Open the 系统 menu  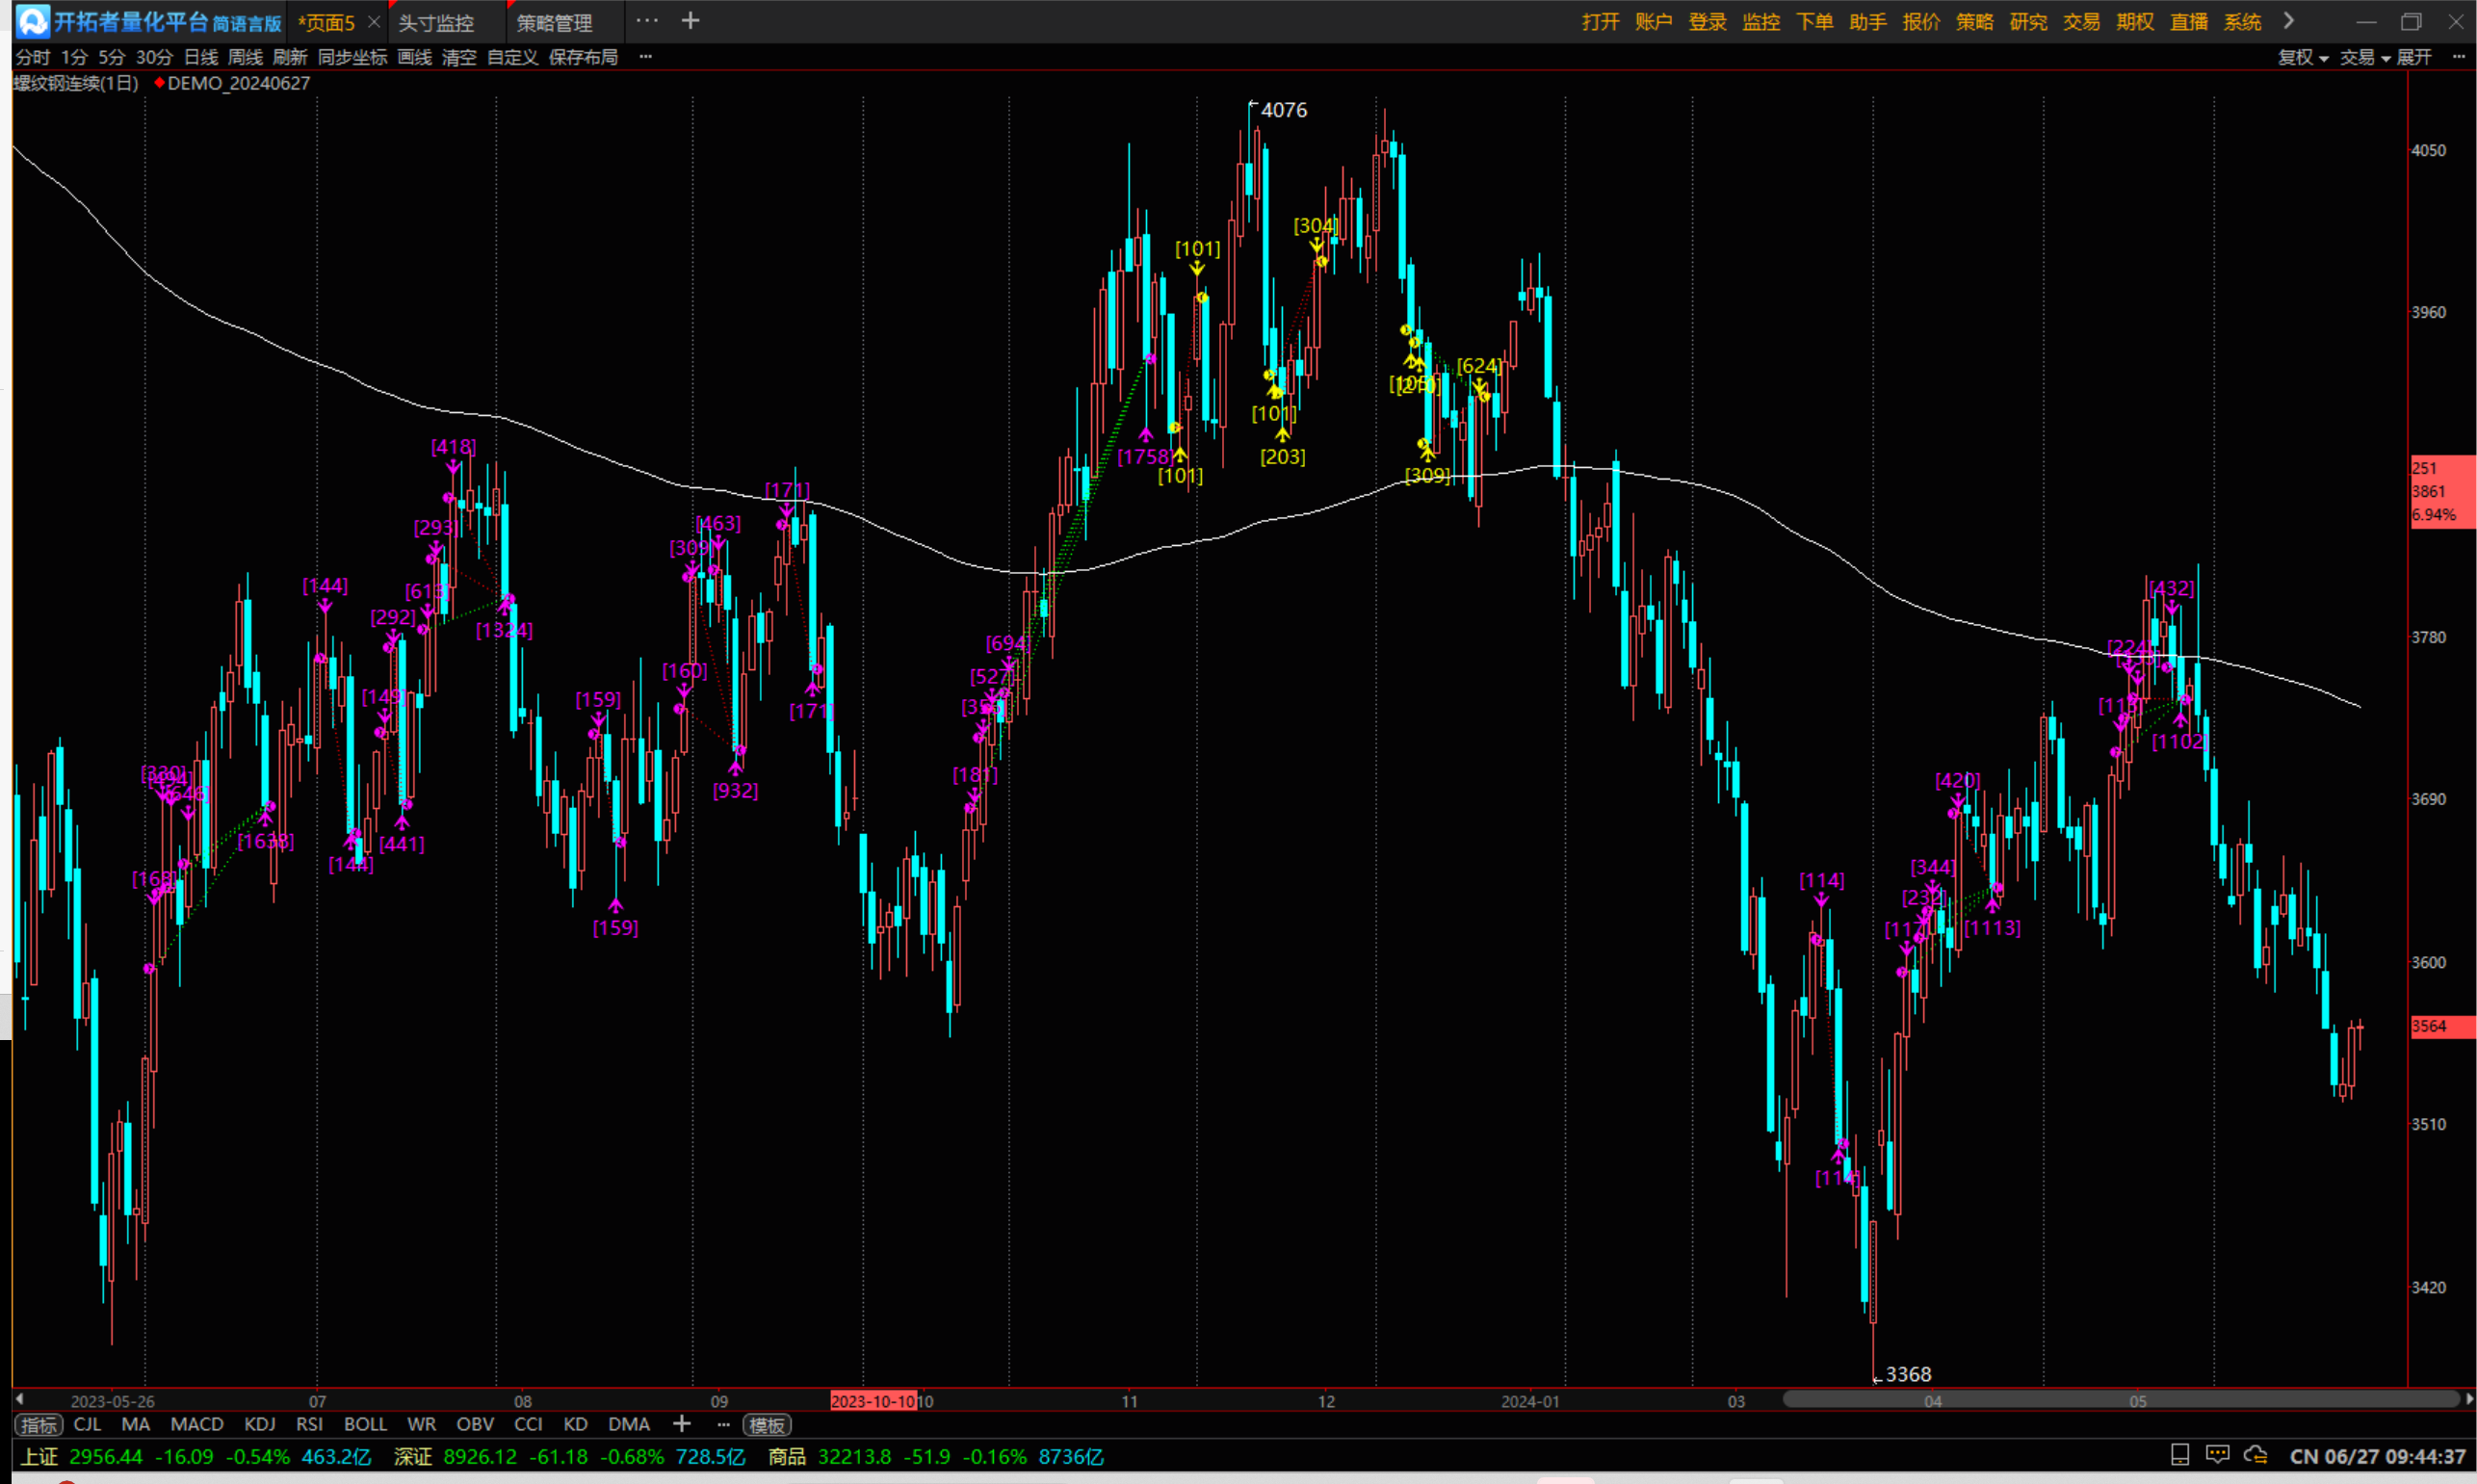tap(2242, 21)
